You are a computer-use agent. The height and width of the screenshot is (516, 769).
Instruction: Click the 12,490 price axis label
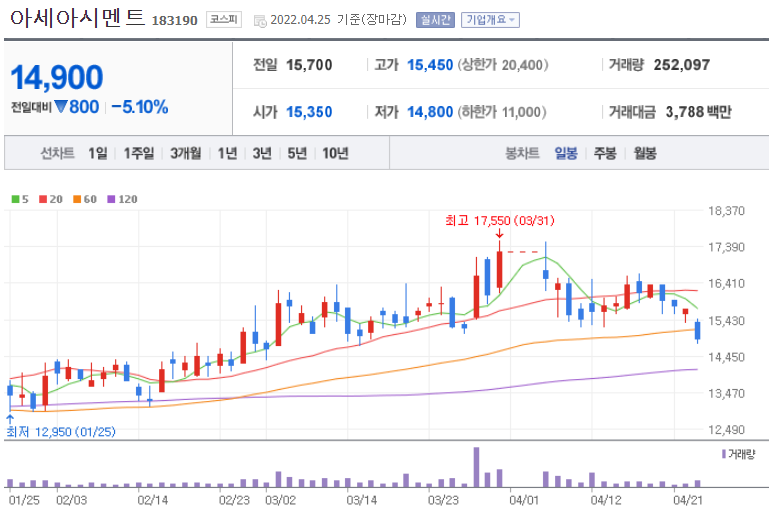coord(726,430)
